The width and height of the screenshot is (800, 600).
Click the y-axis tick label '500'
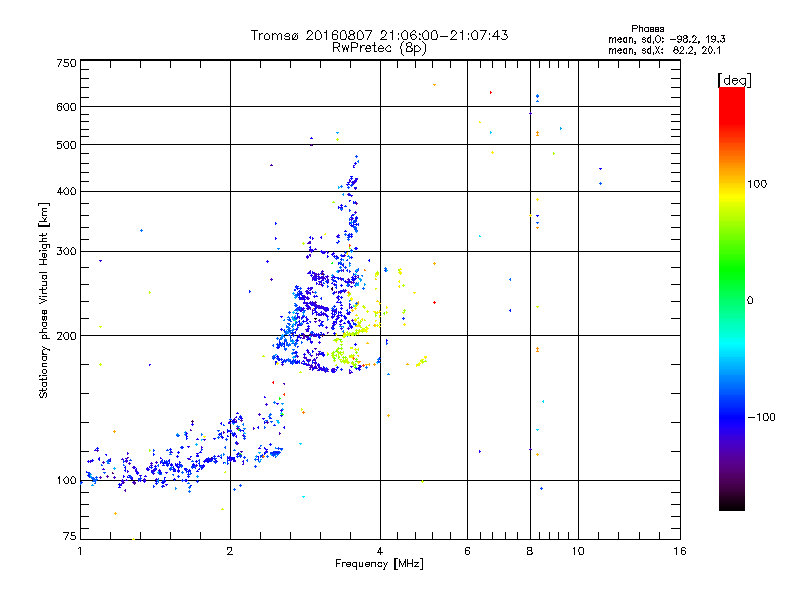coord(67,145)
